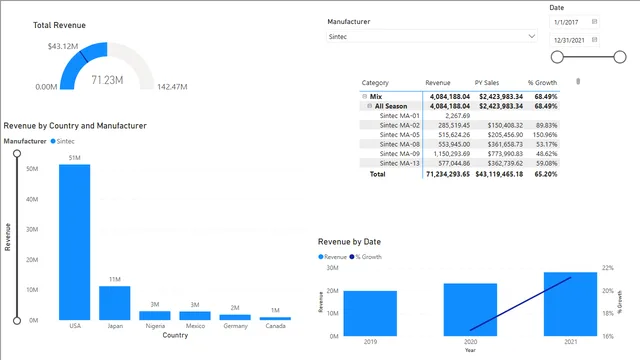Select the 2020 revenue column
This screenshot has width=640, height=360.
coord(470,310)
